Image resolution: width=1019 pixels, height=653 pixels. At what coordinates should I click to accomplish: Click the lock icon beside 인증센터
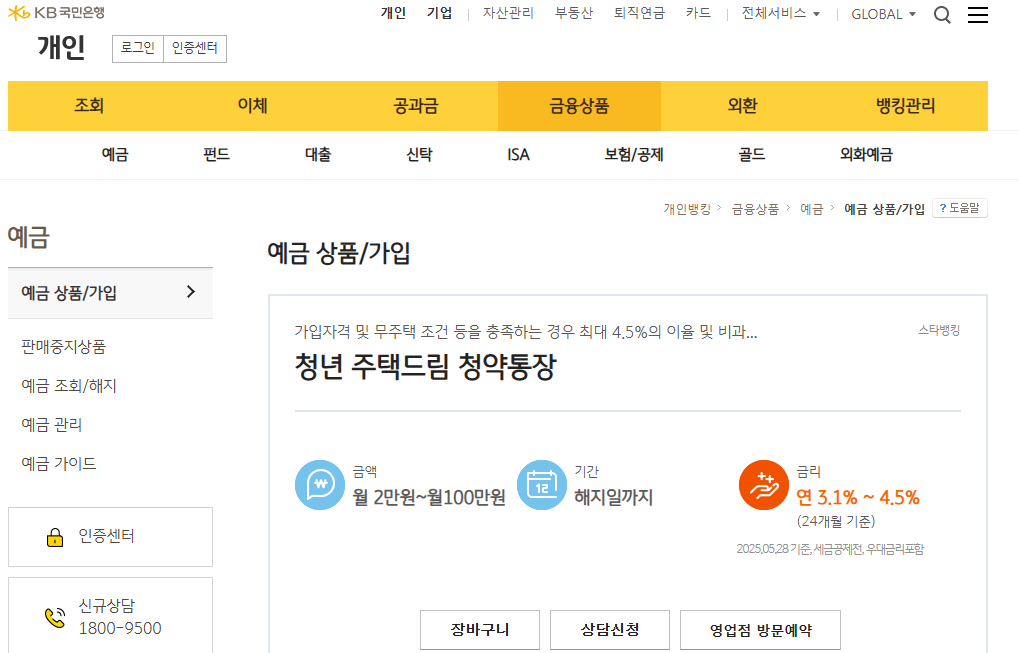click(x=55, y=537)
